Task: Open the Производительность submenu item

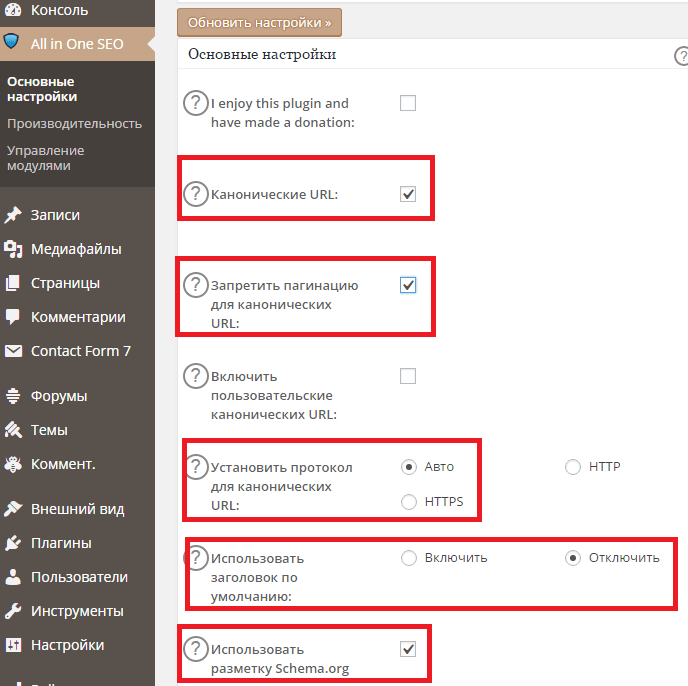Action: pos(75,124)
